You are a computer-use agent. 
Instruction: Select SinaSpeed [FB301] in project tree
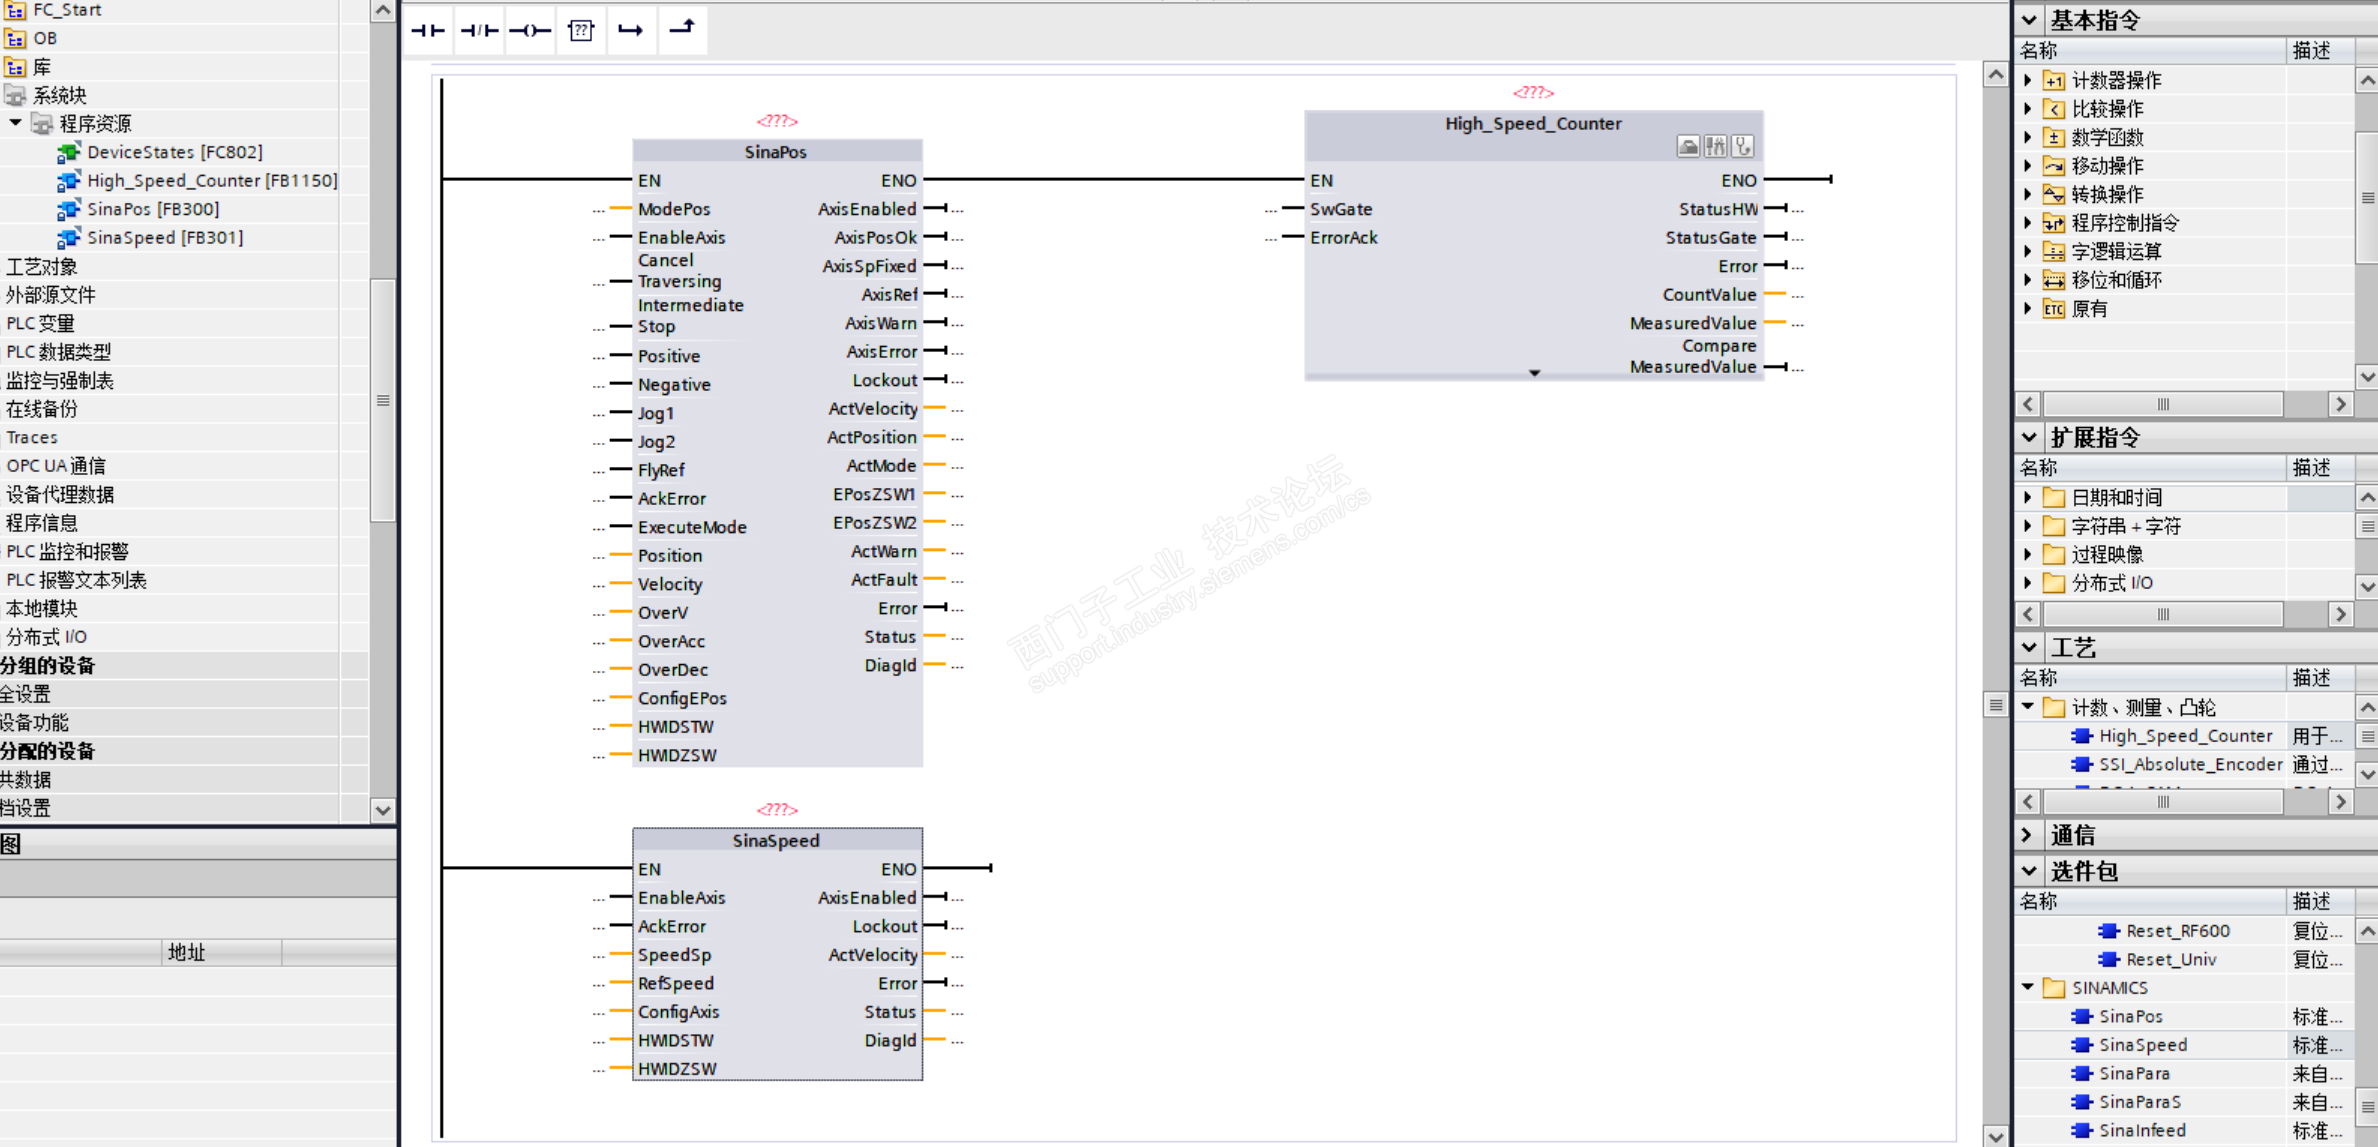click(x=164, y=237)
